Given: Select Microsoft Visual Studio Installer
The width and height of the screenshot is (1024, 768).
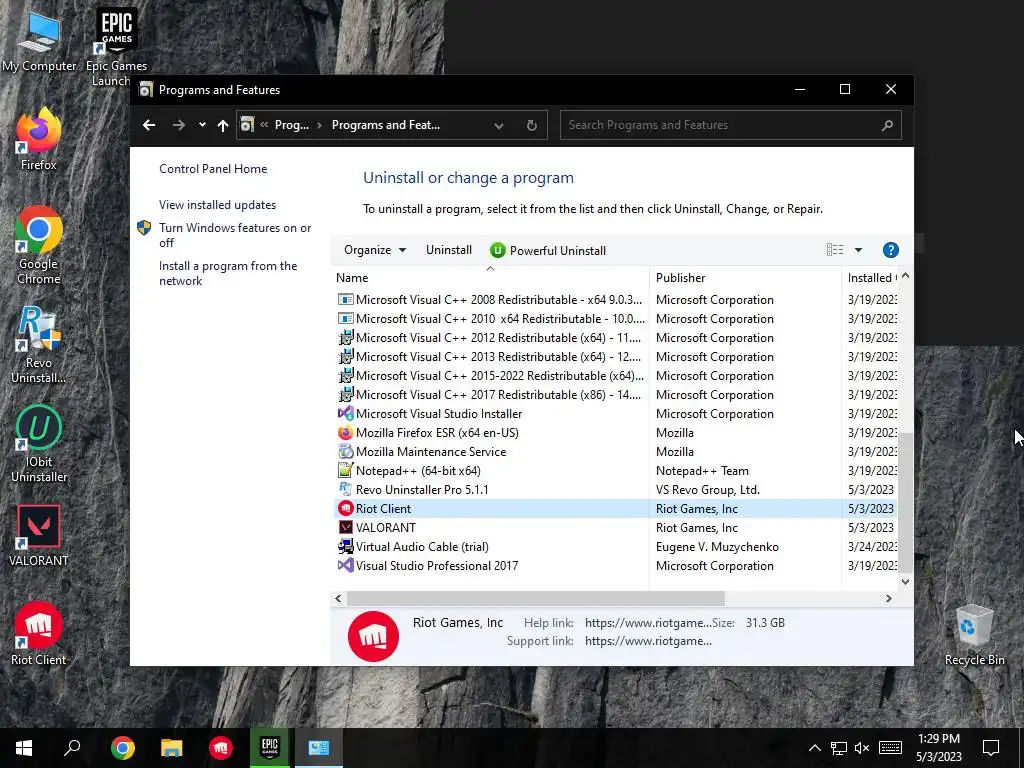Looking at the screenshot, I should click(x=615, y=414).
